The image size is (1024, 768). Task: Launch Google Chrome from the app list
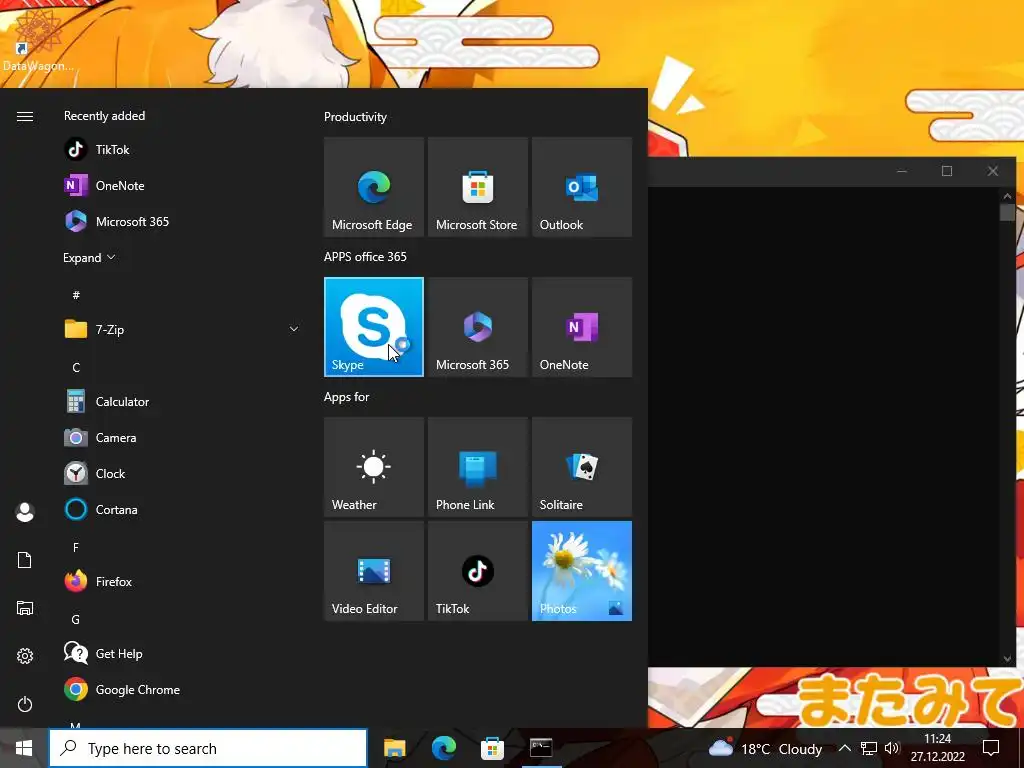point(181,690)
